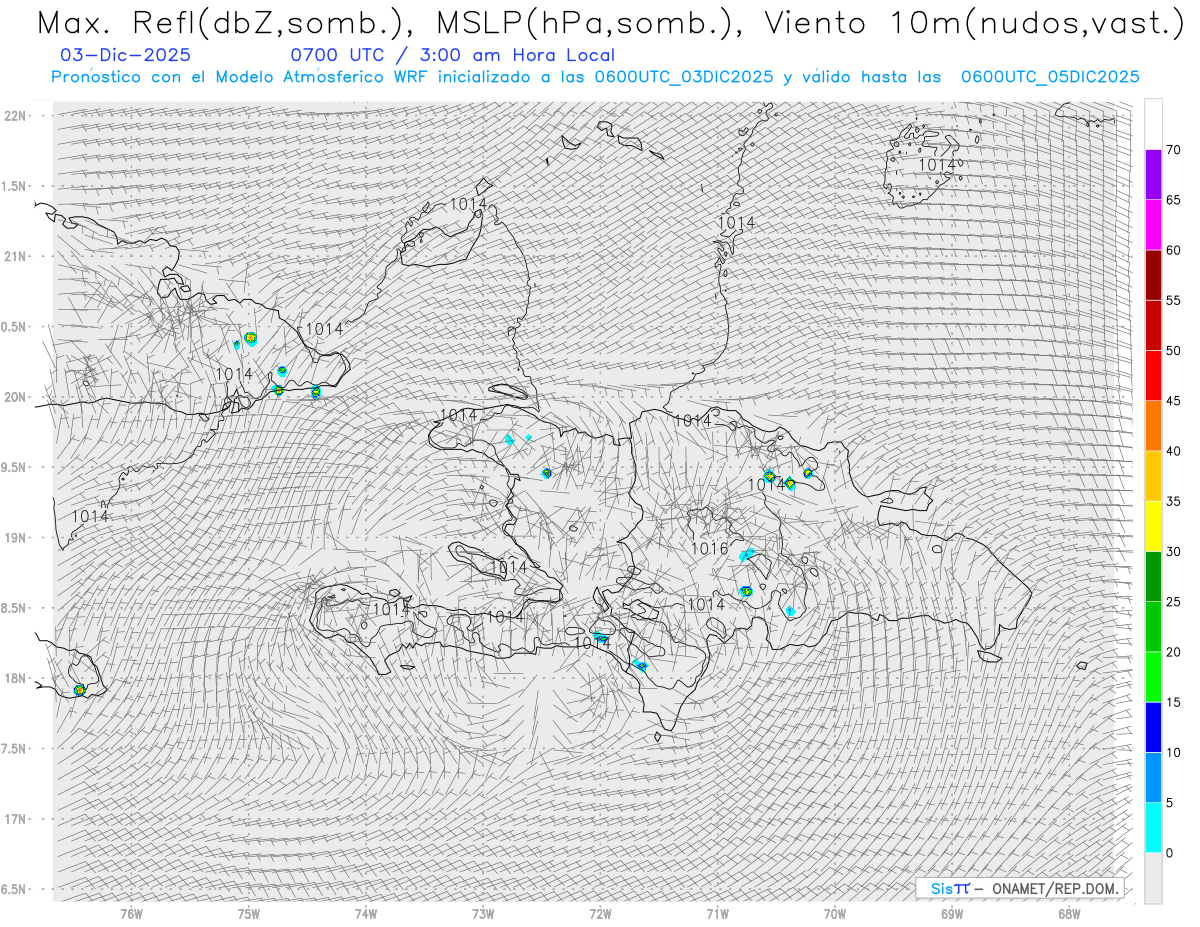
Task: Click the colorbar segment between 20 and 25
Action: coord(1153,626)
